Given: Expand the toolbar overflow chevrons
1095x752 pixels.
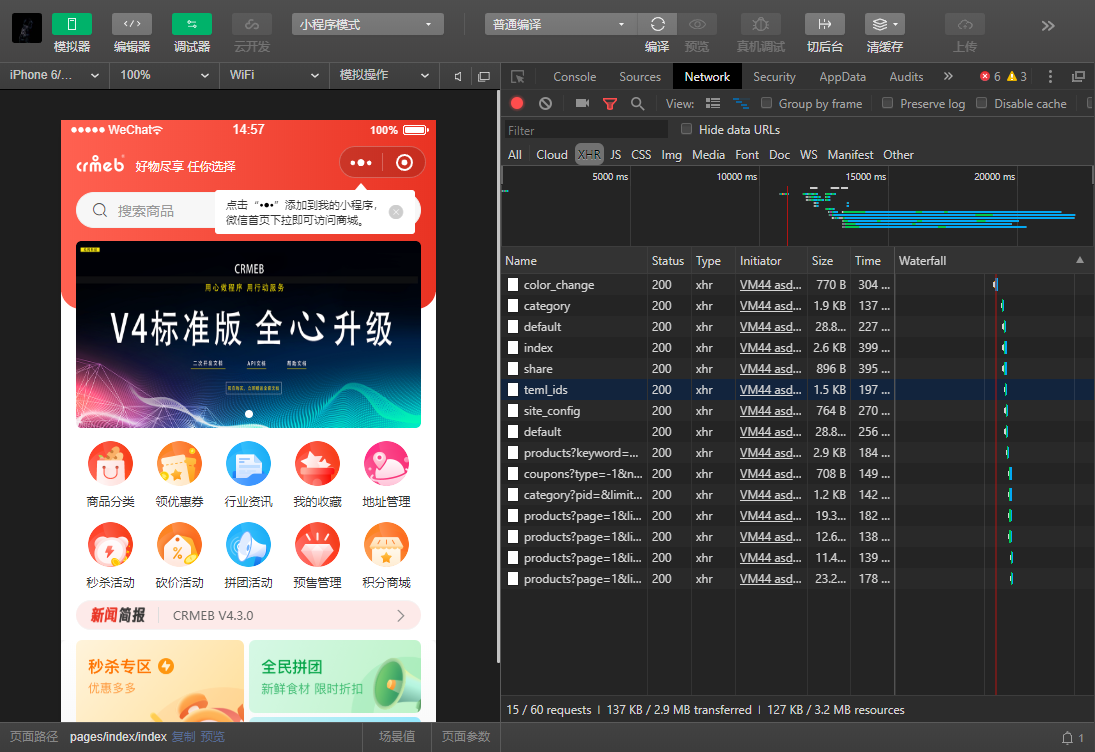Looking at the screenshot, I should pyautogui.click(x=1048, y=26).
